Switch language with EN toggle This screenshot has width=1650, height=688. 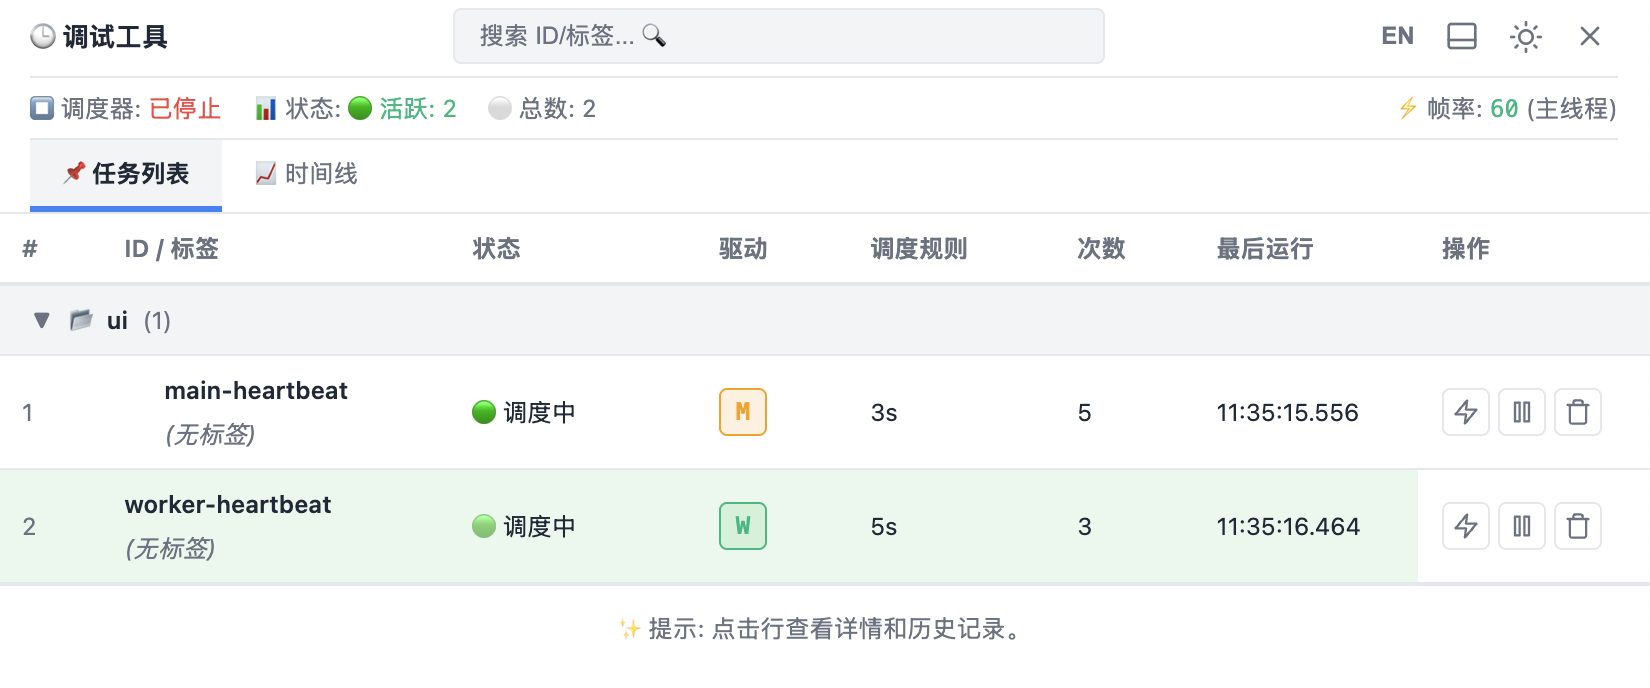click(1397, 37)
